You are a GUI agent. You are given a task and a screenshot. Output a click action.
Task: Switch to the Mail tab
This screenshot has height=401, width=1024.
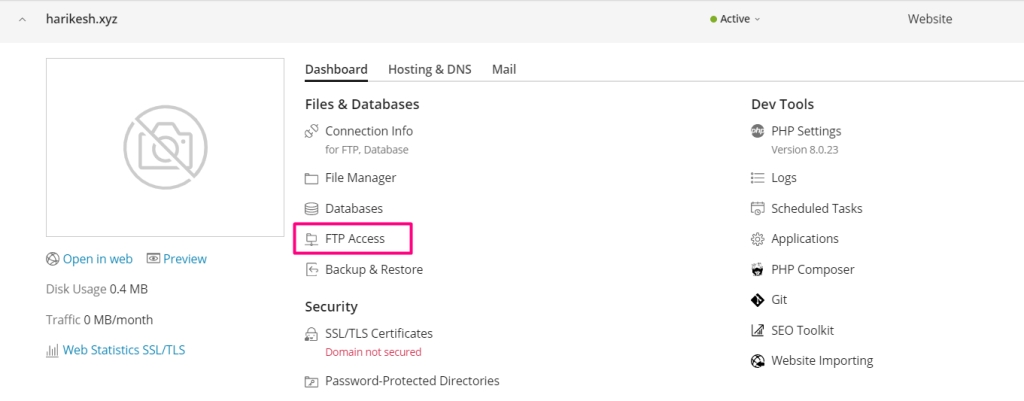coord(504,70)
